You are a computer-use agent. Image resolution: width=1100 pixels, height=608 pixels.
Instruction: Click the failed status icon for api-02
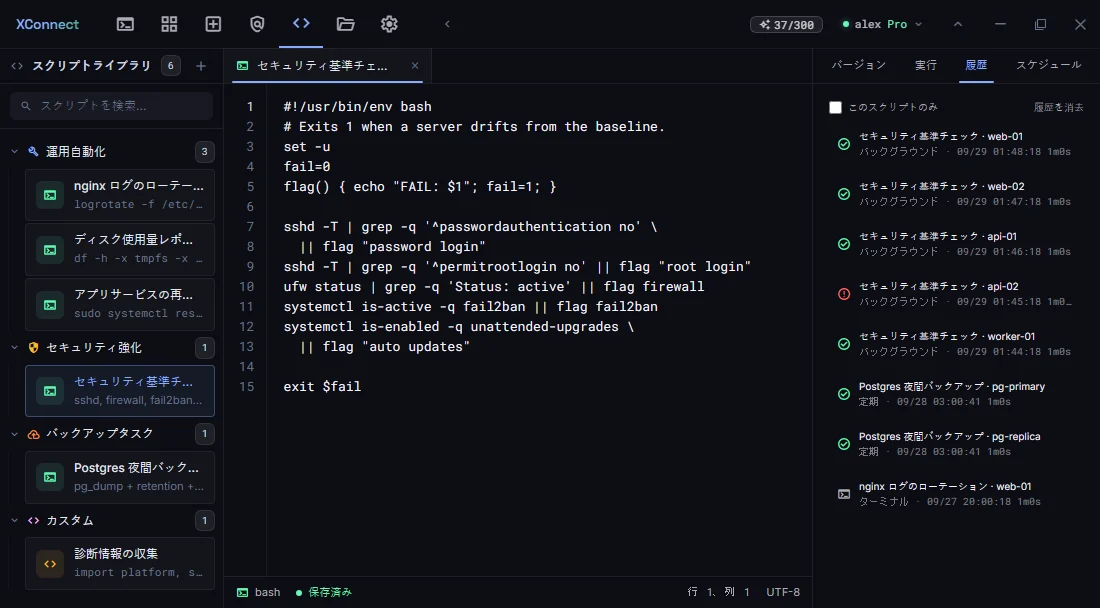(x=844, y=294)
